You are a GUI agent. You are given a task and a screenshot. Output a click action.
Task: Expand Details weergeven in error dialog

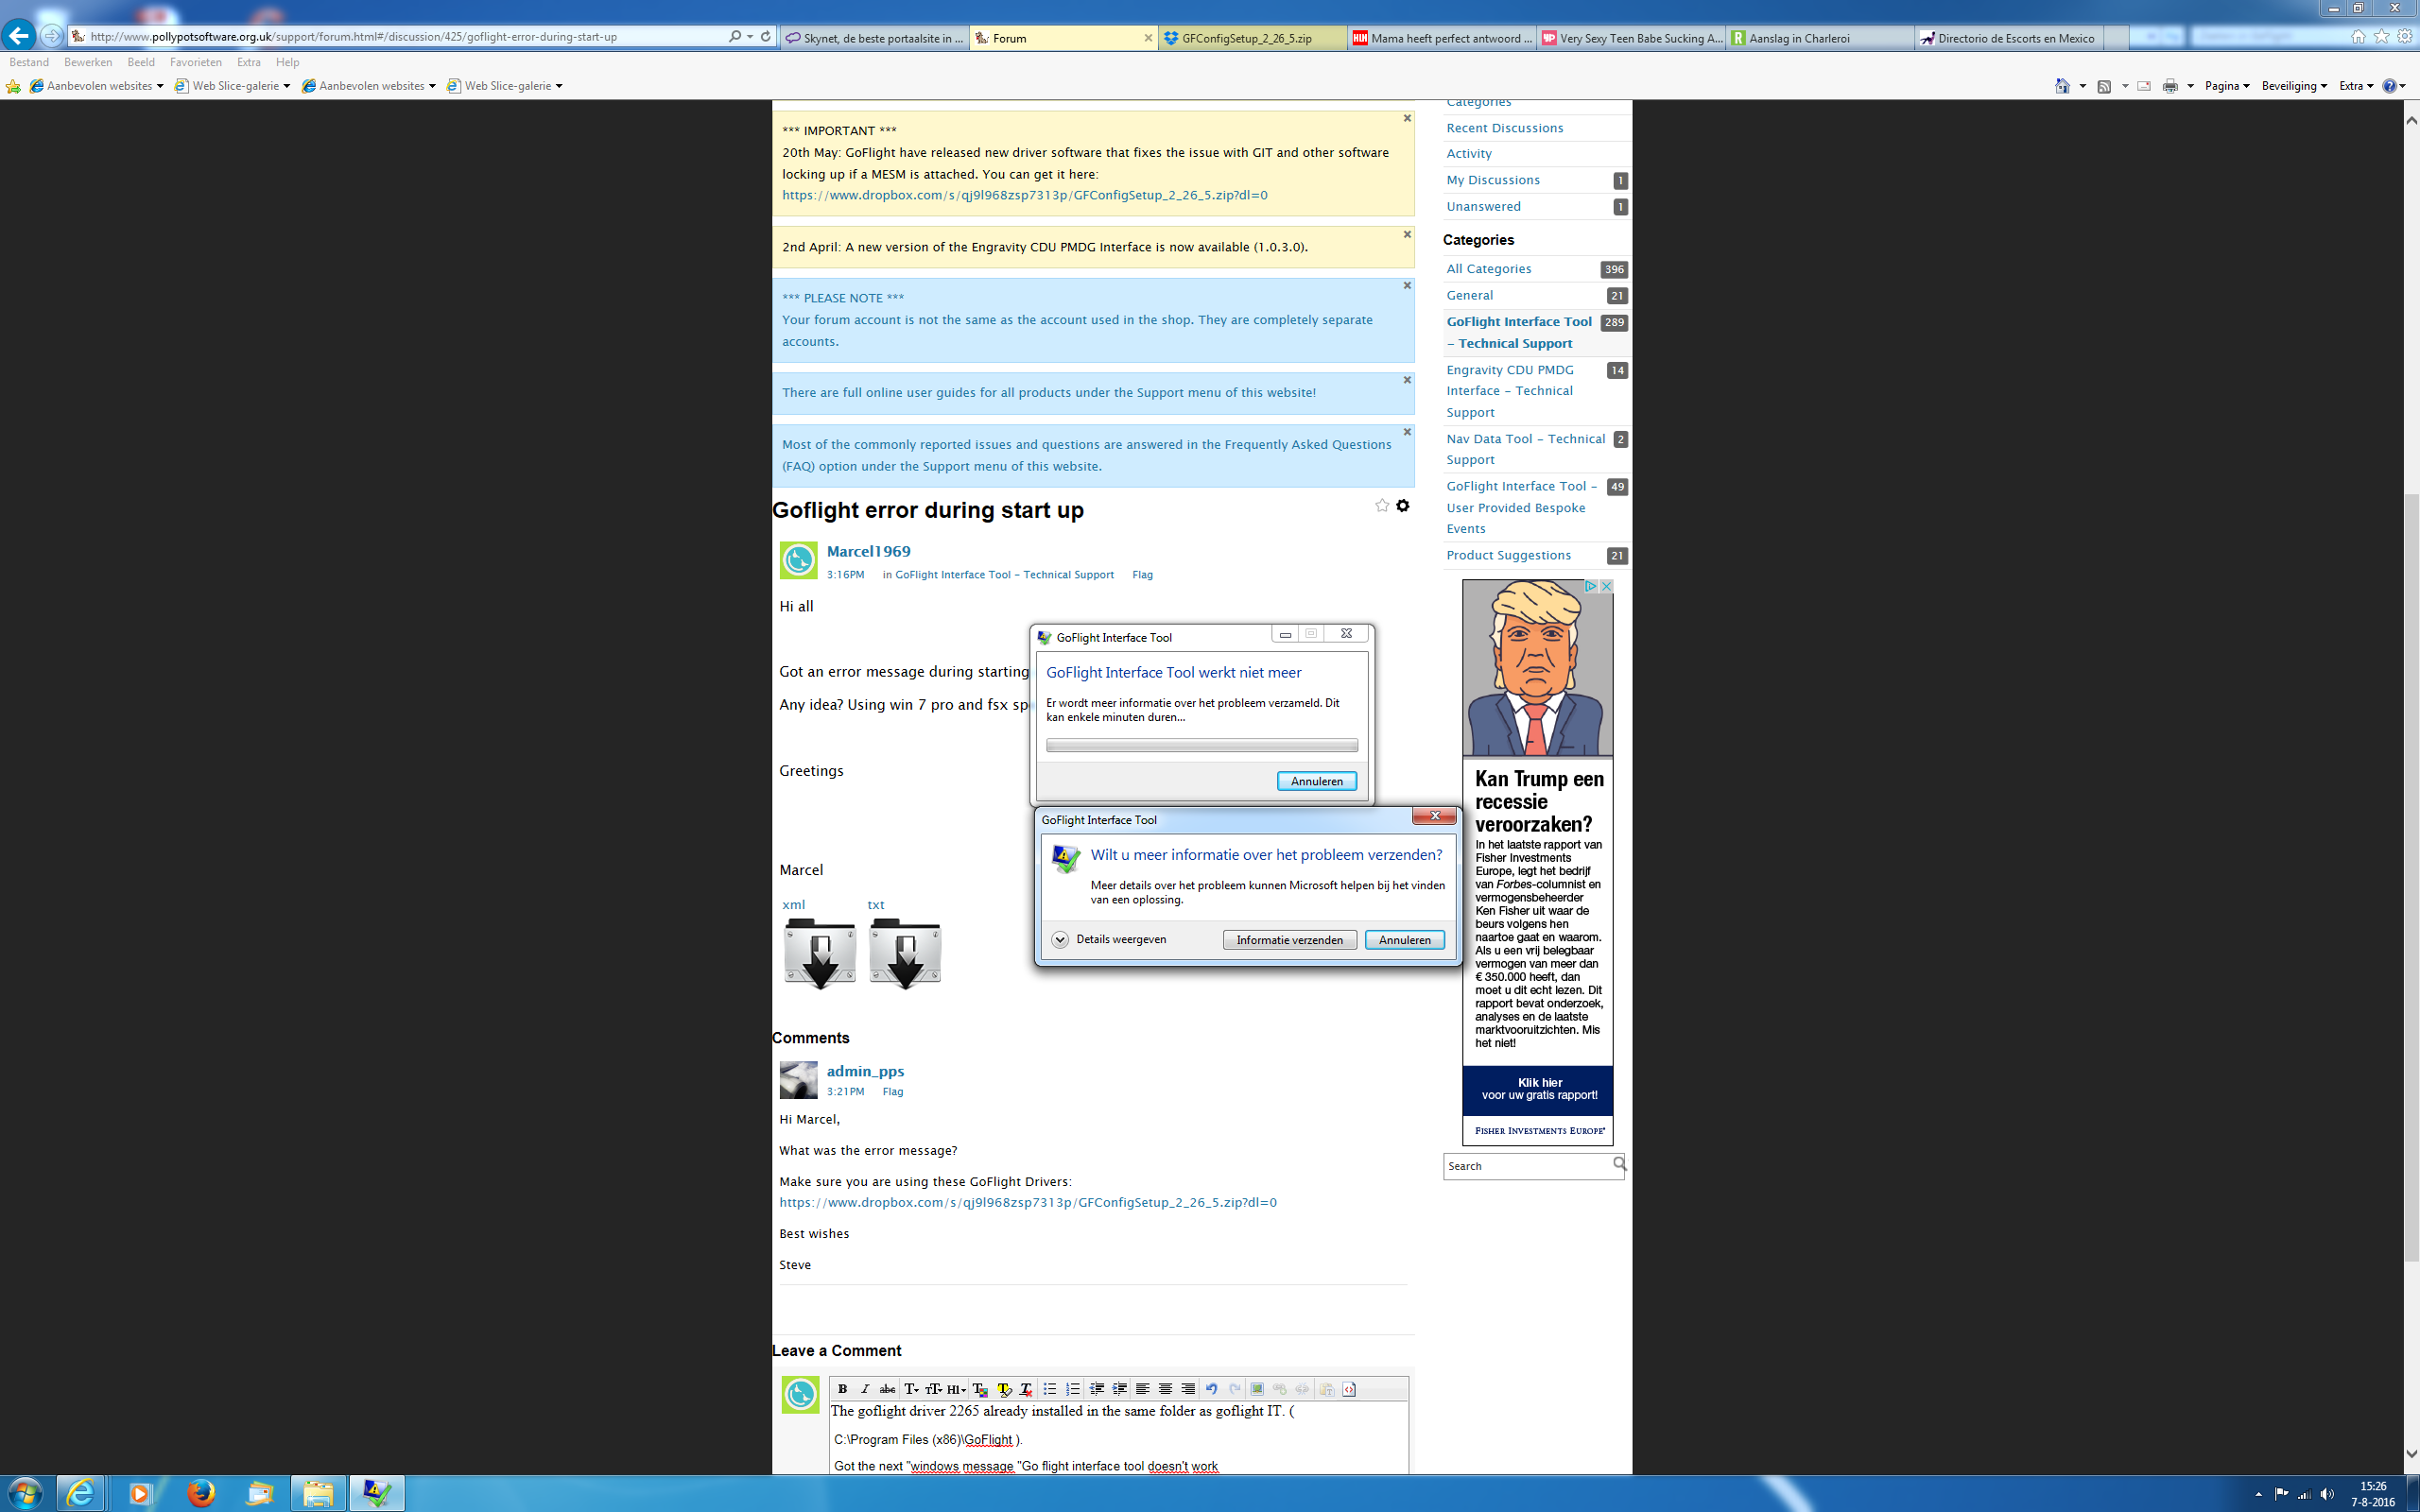pos(1060,939)
